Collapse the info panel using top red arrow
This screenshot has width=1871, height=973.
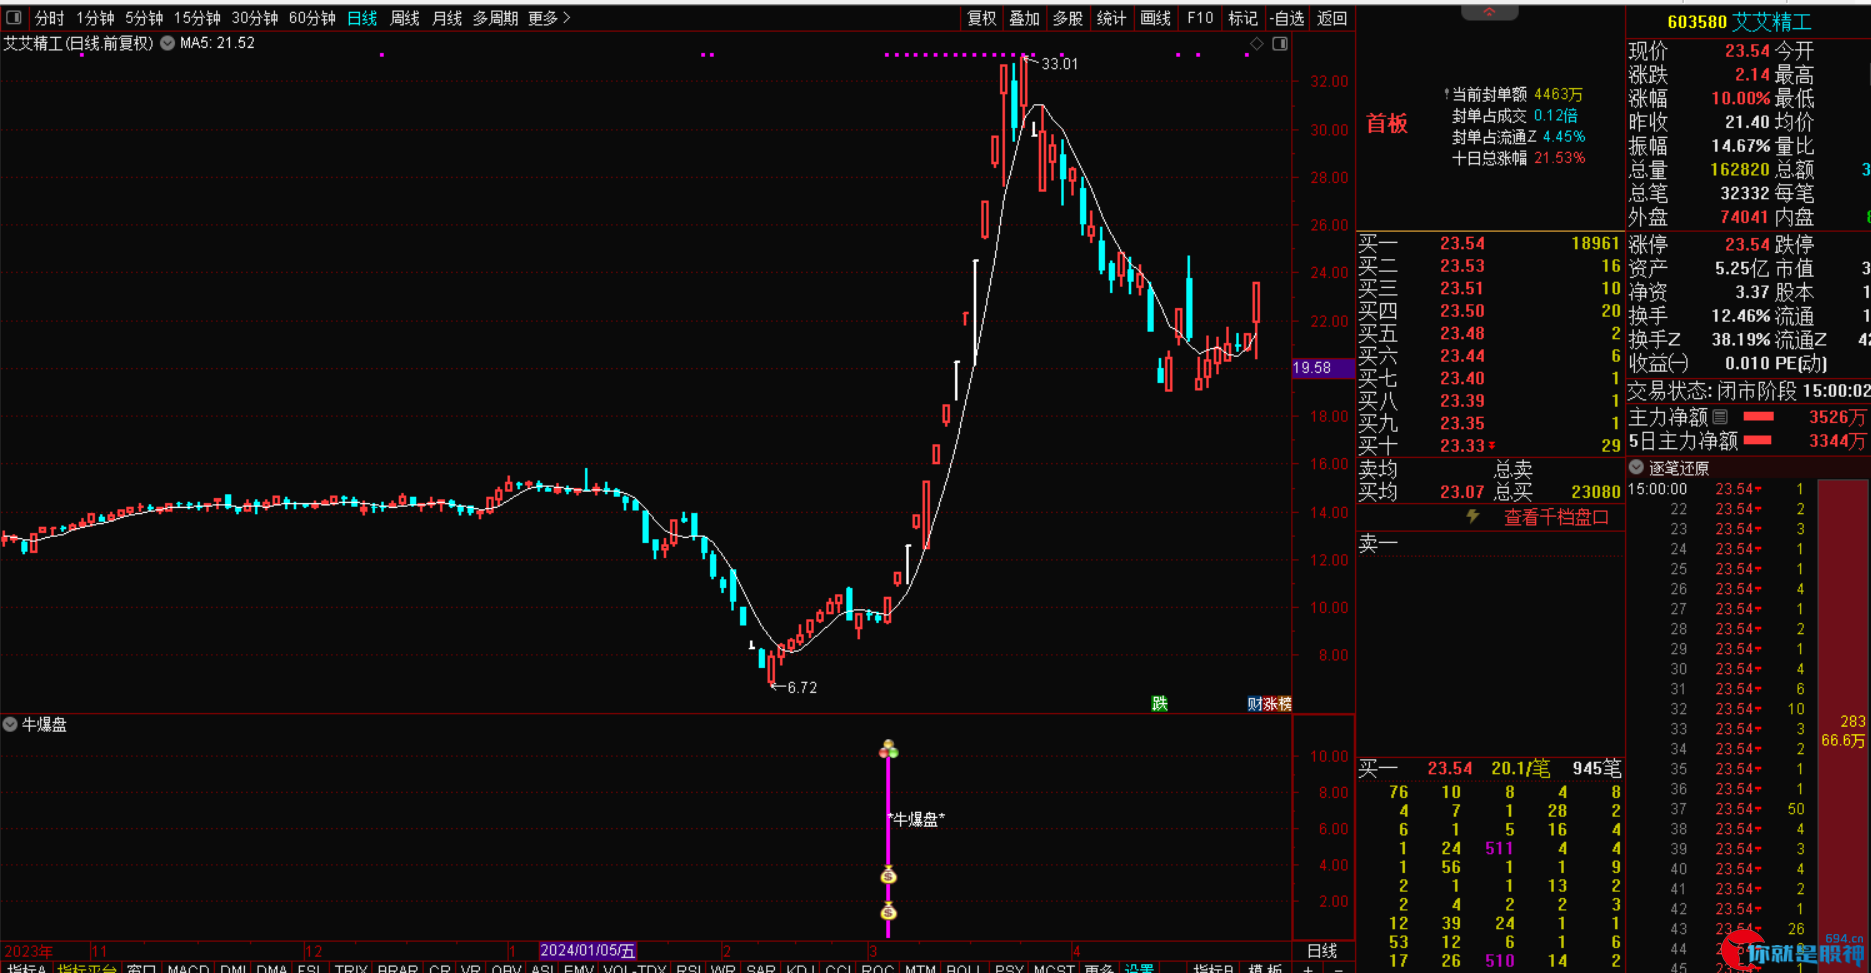click(1489, 12)
